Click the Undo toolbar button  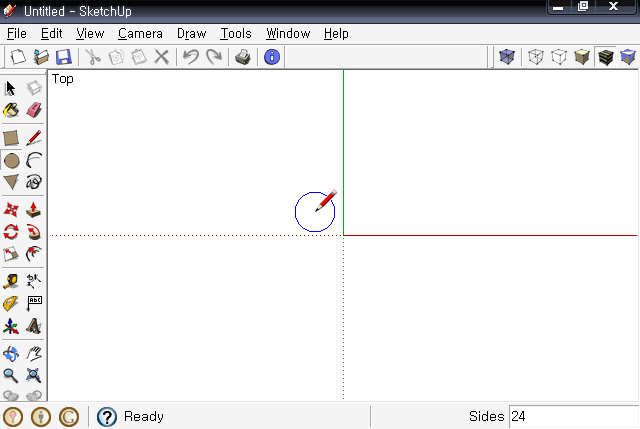[190, 57]
